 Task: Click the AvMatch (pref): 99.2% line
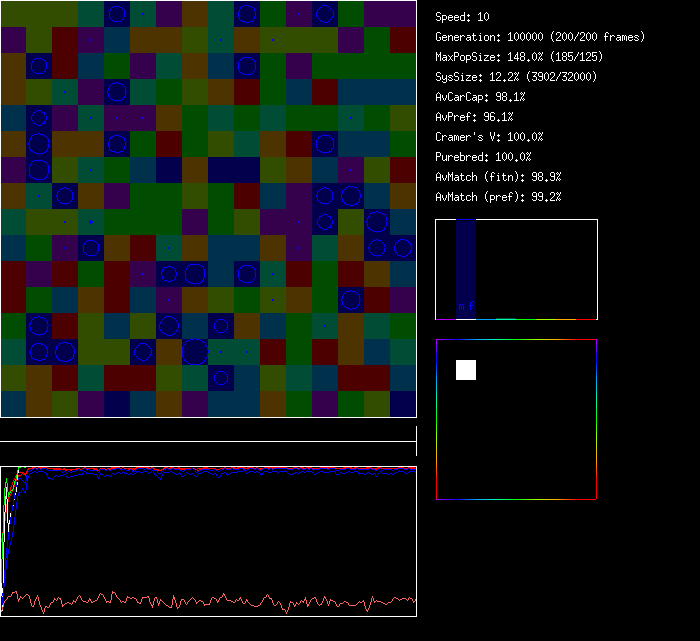[498, 197]
